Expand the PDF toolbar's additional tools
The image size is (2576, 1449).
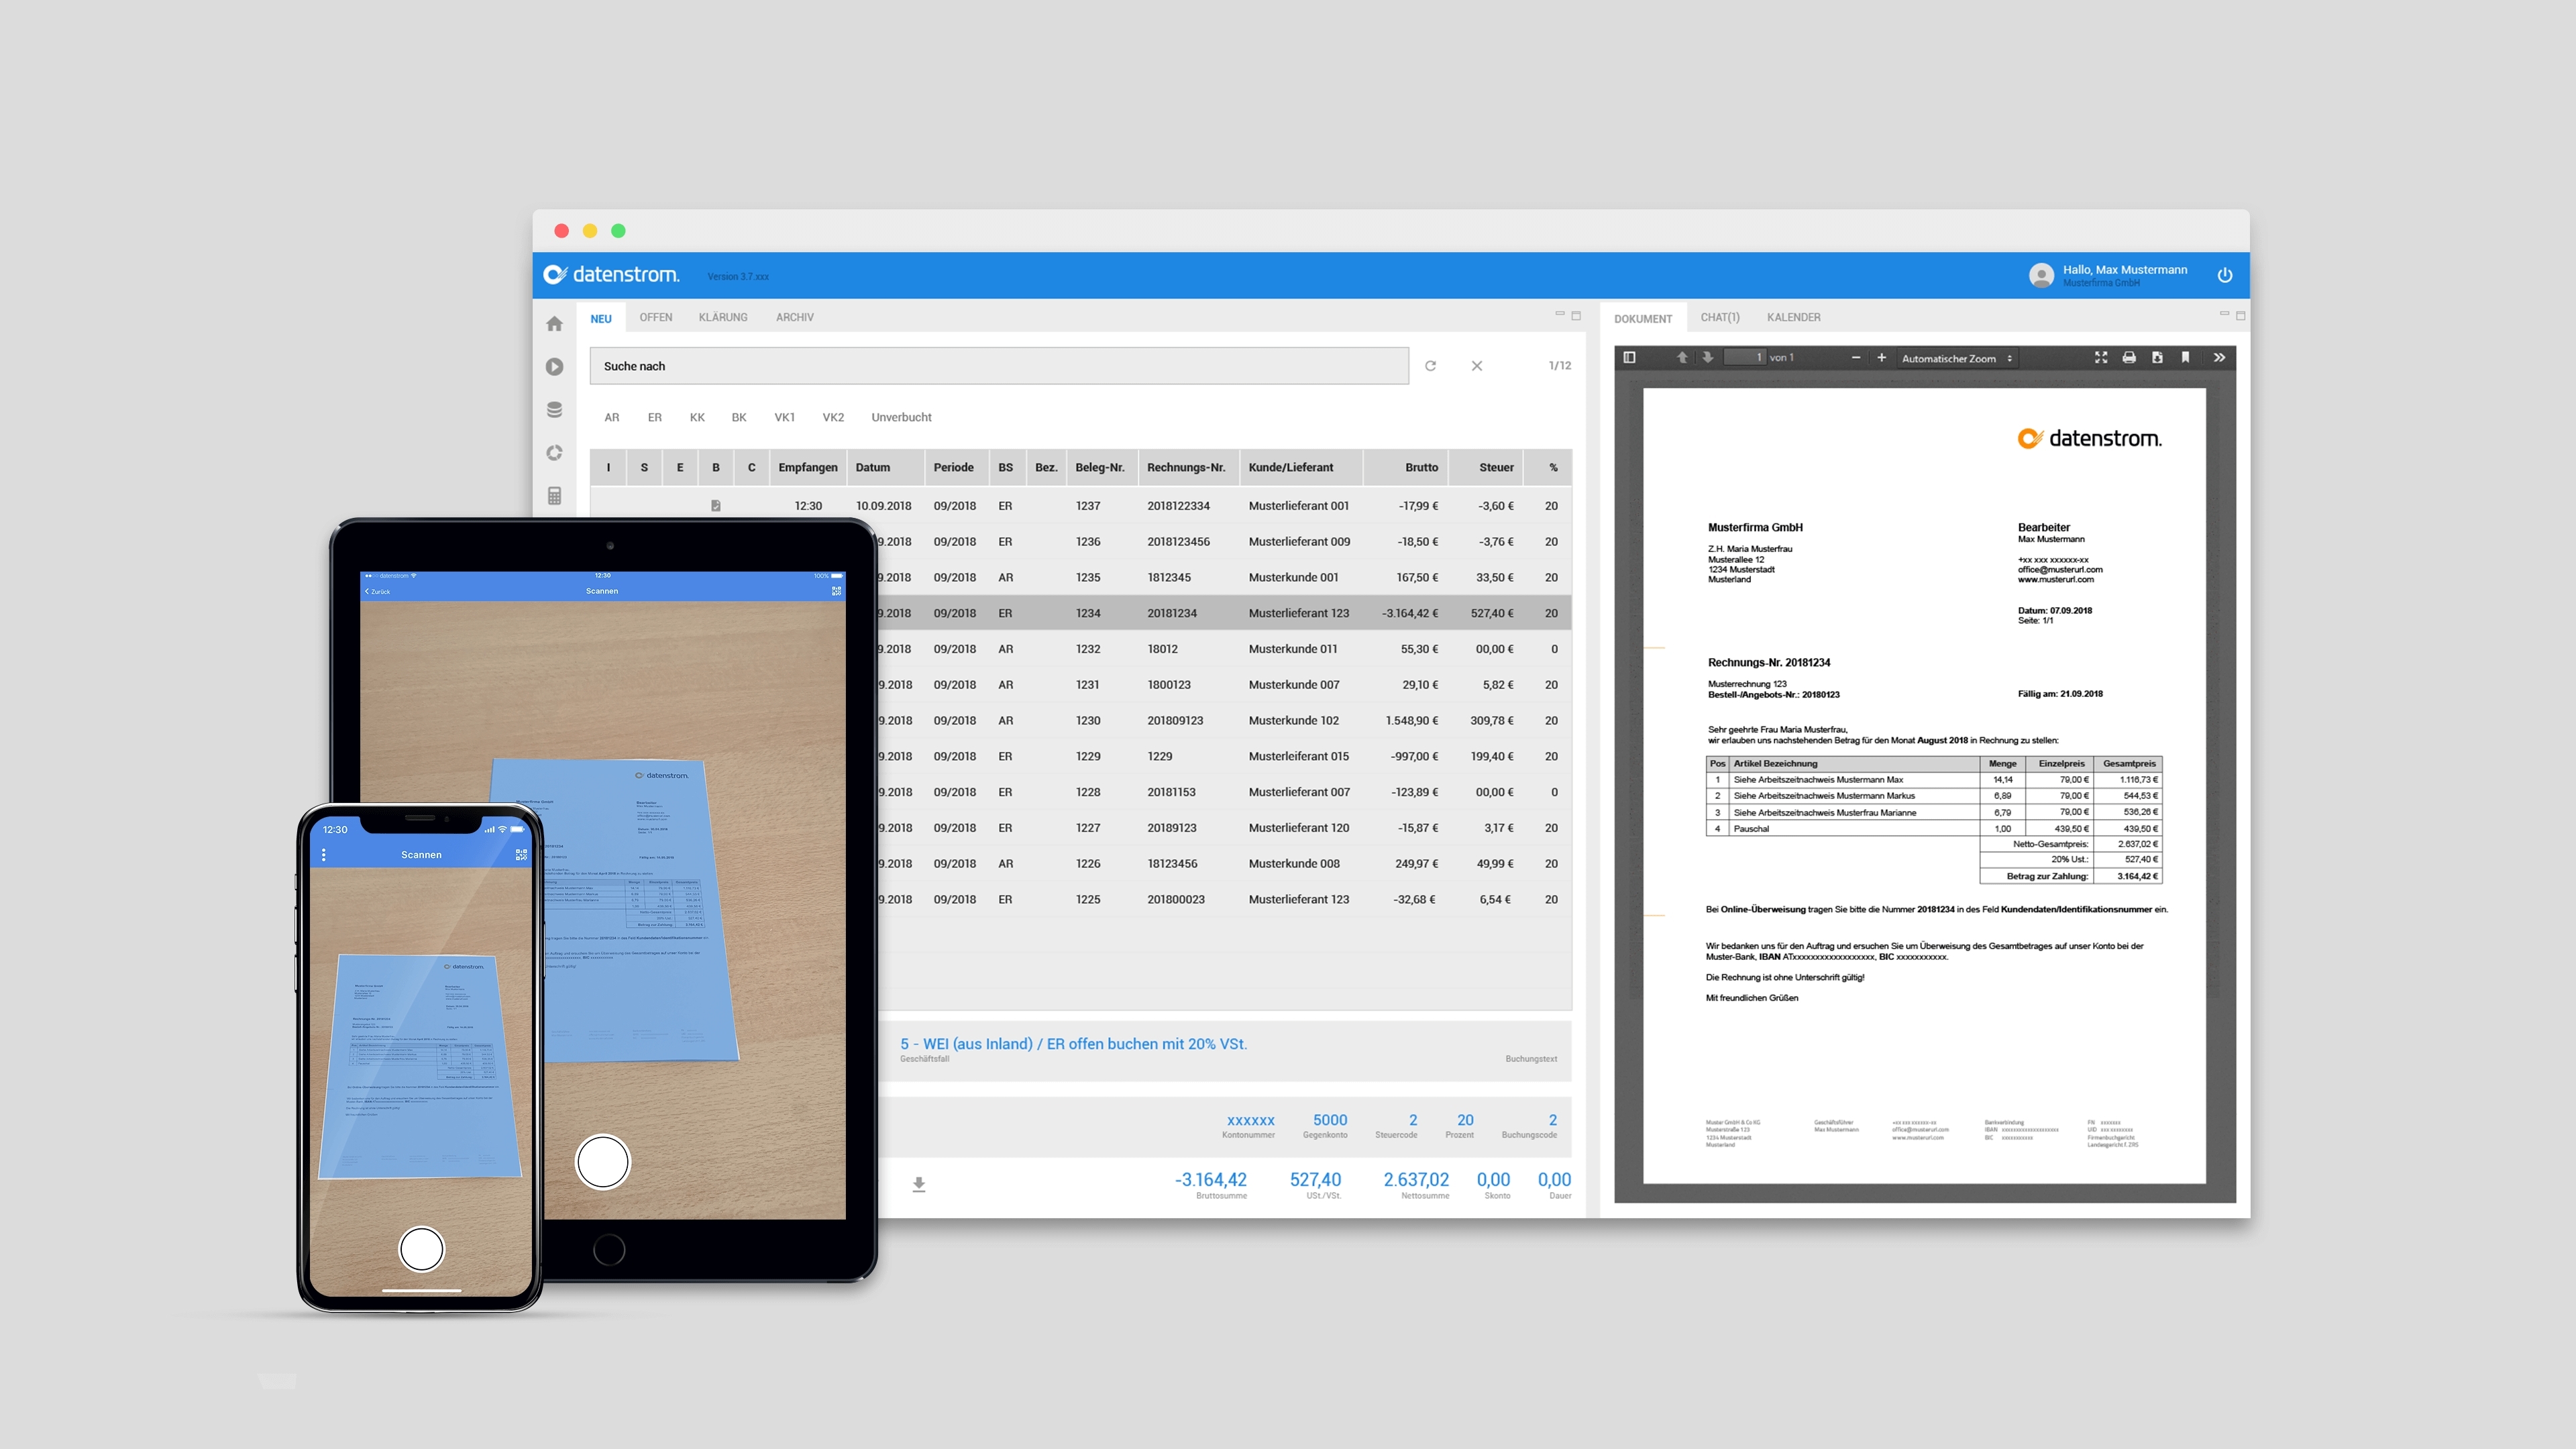pos(2219,358)
